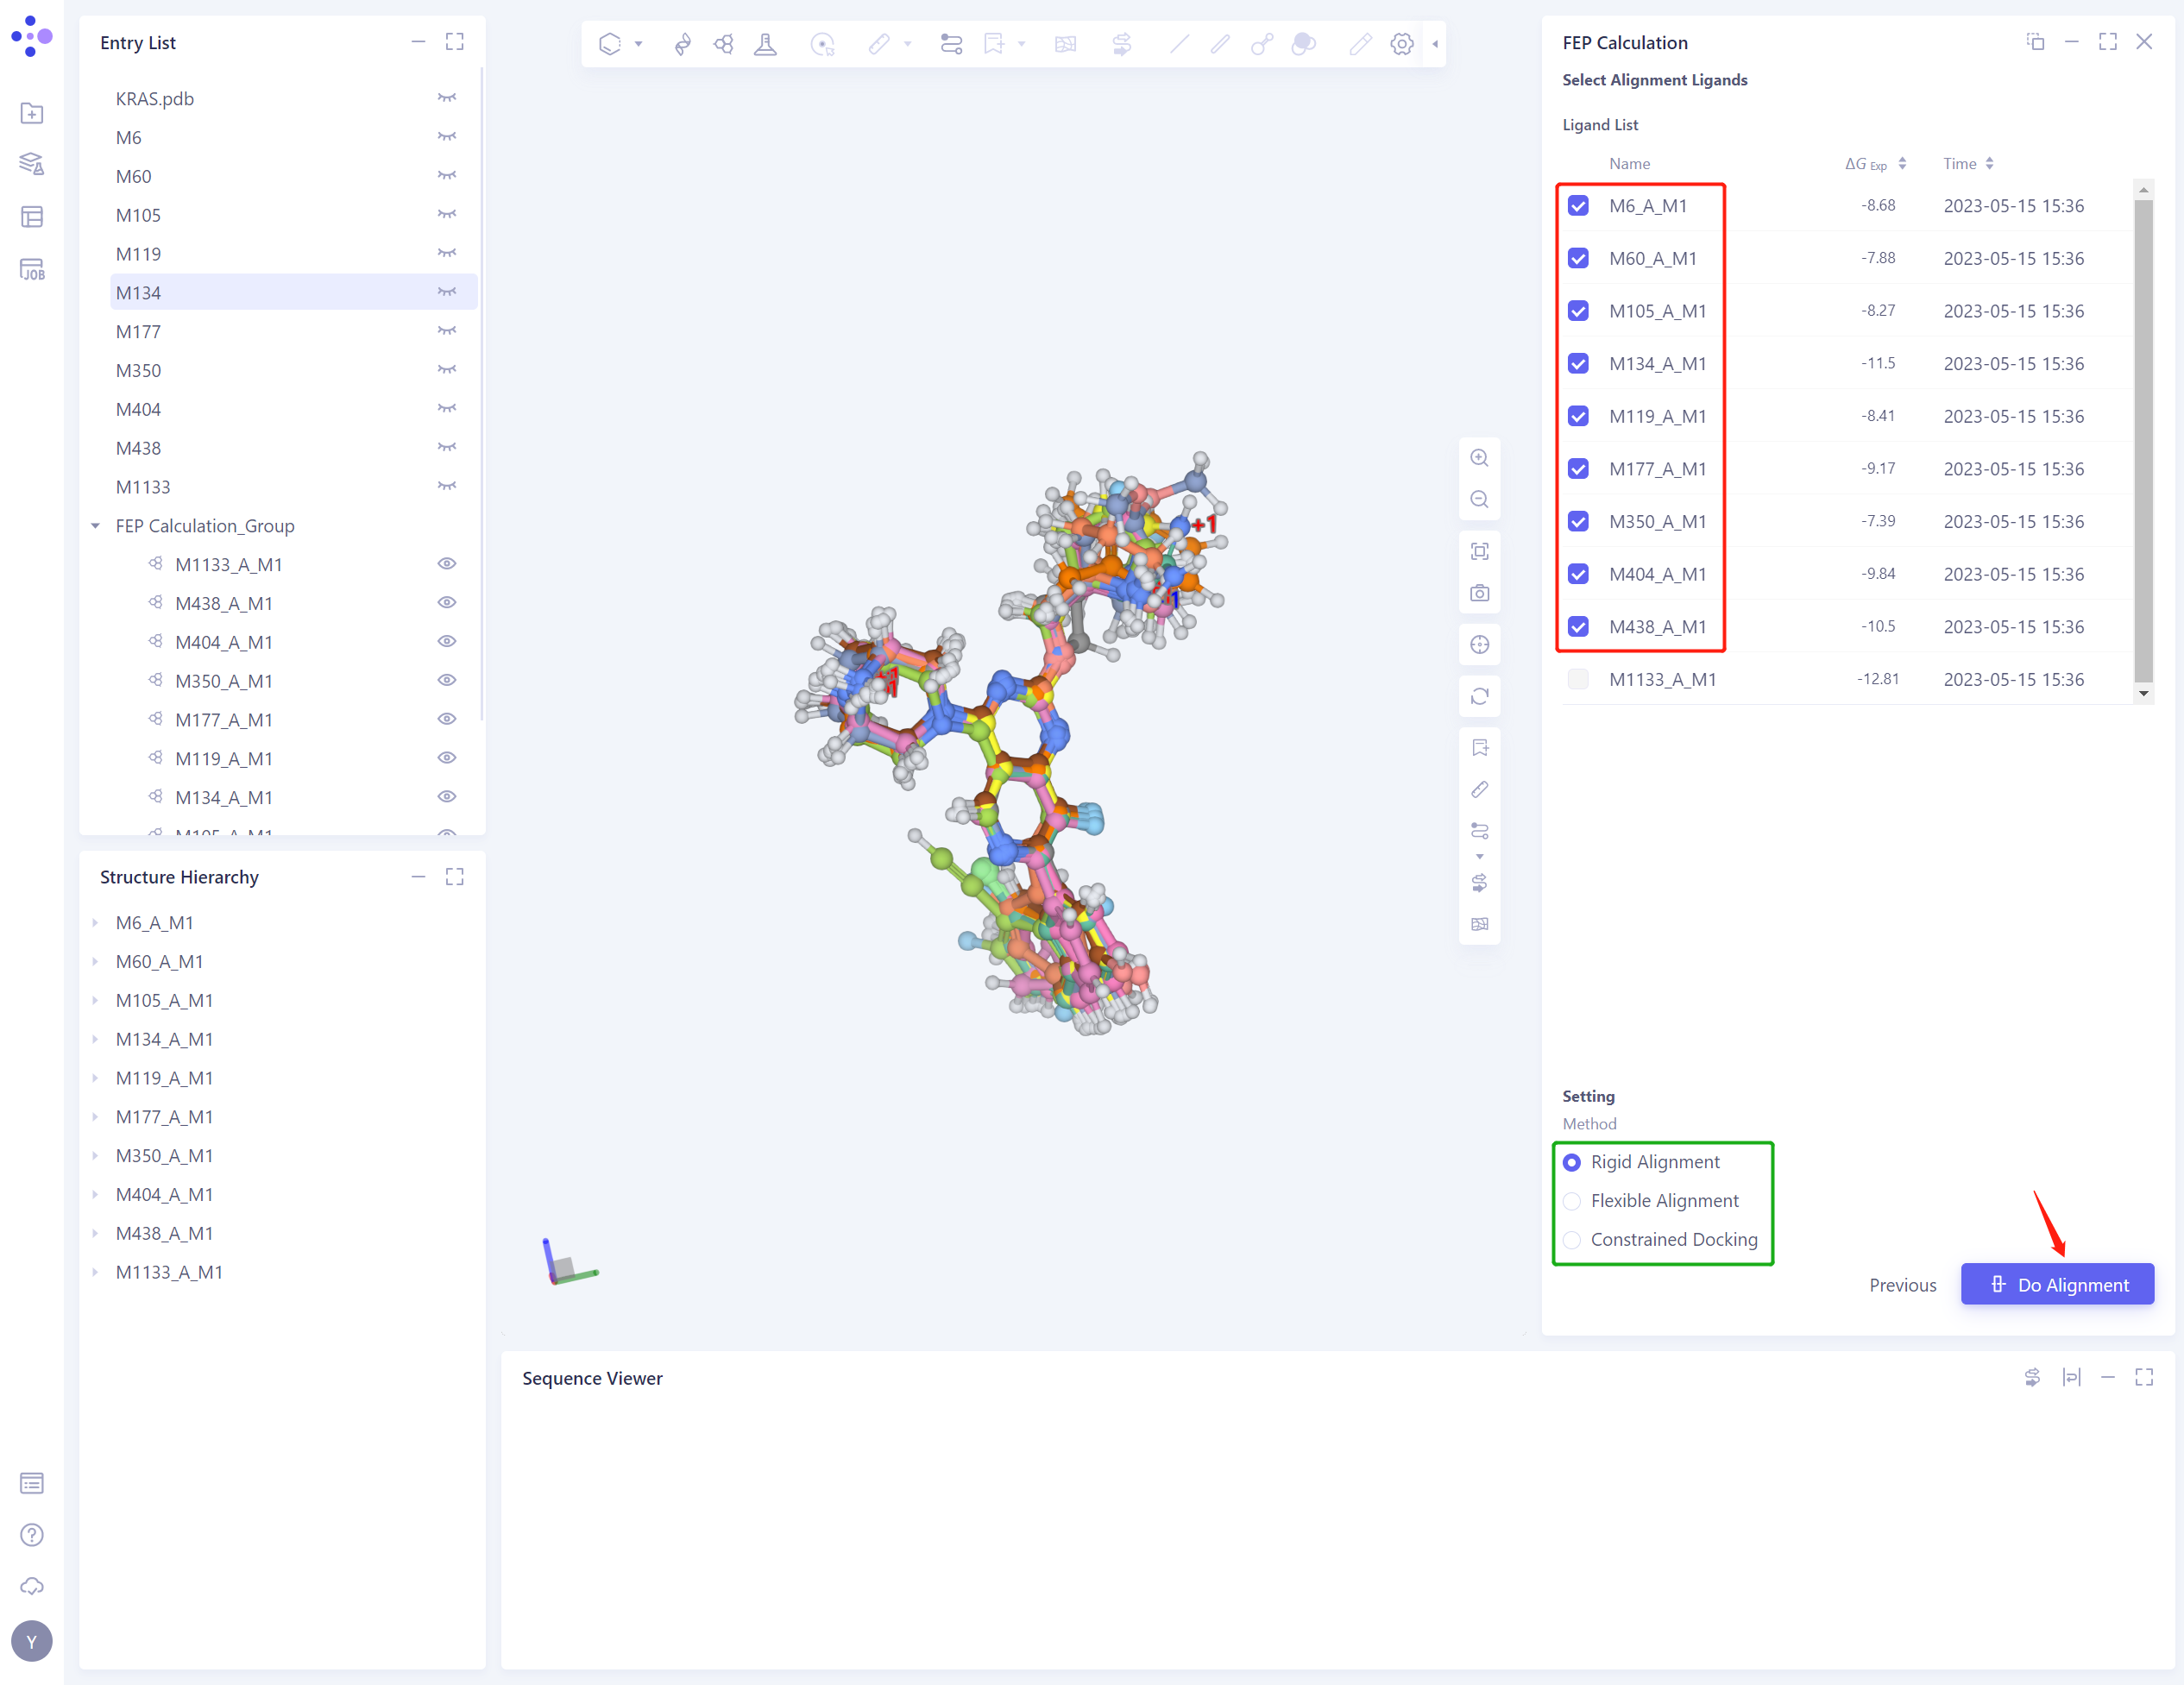This screenshot has width=2184, height=1685.
Task: Open the import file icon in left sidebar
Action: [32, 113]
